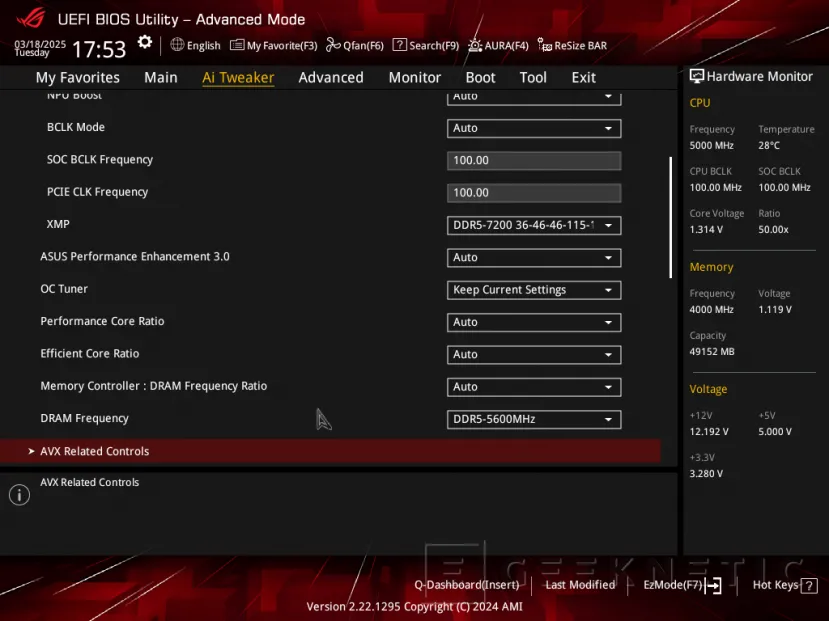Screen dimensions: 829x621
Task: Click CPU temperature value 28°C
Action: (x=769, y=145)
